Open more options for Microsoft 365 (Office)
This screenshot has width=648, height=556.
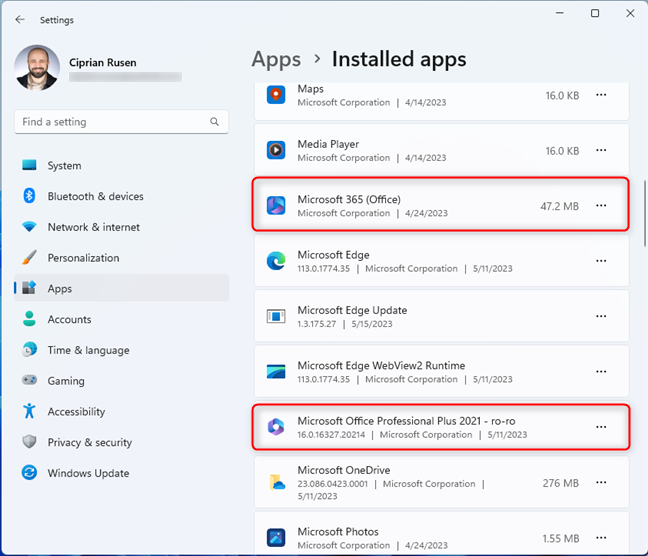[x=601, y=205]
